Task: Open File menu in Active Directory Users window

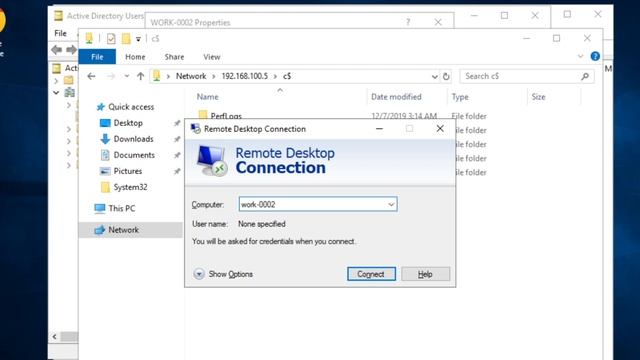Action: click(60, 33)
